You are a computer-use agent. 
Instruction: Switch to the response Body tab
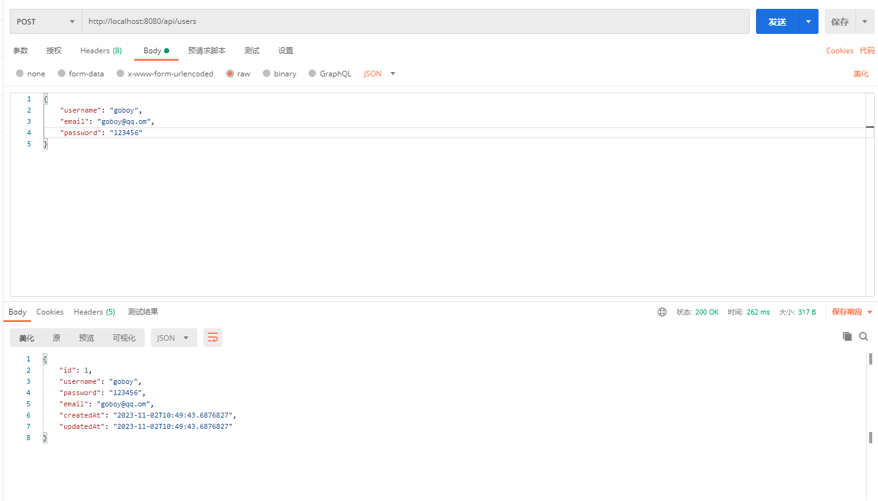(x=17, y=312)
